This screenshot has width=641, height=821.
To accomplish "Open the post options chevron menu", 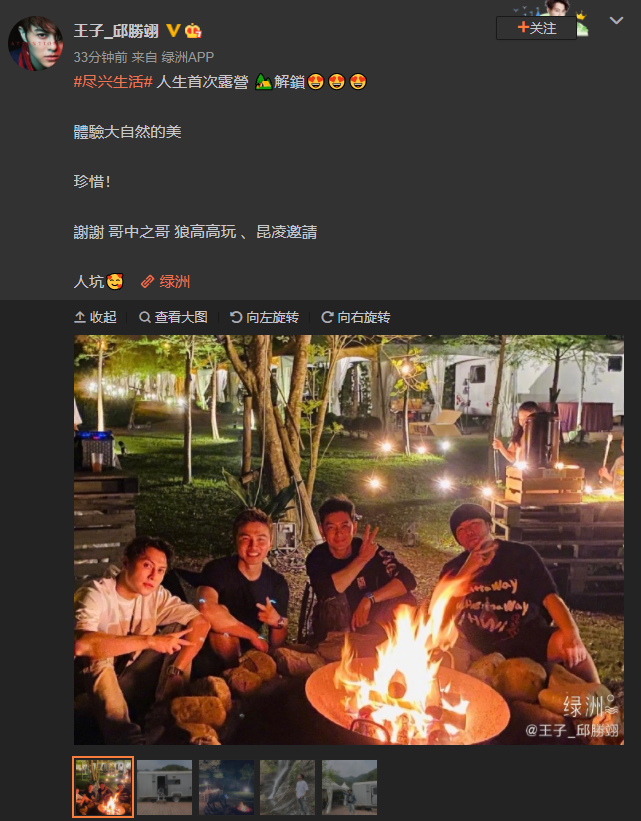I will click(616, 20).
